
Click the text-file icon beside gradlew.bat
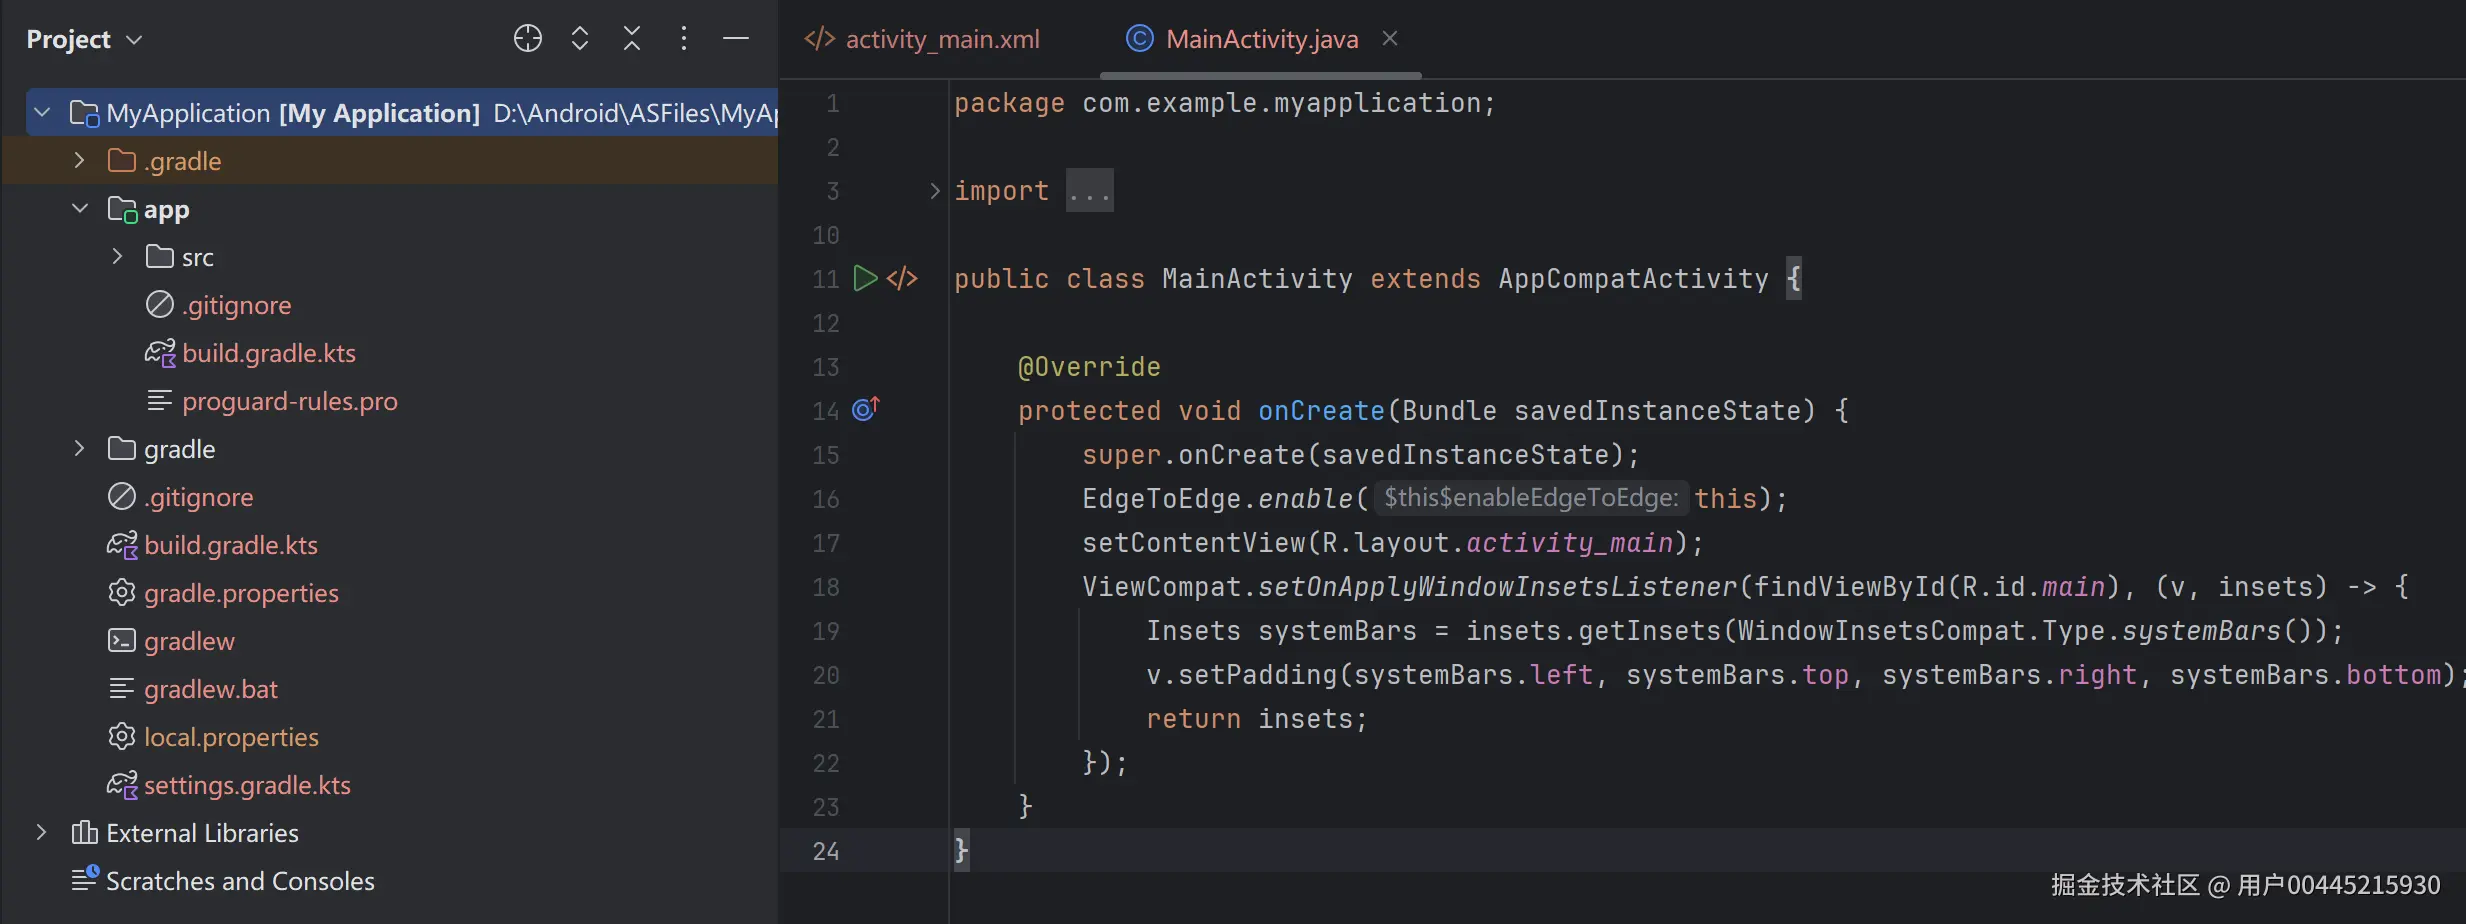pos(122,688)
